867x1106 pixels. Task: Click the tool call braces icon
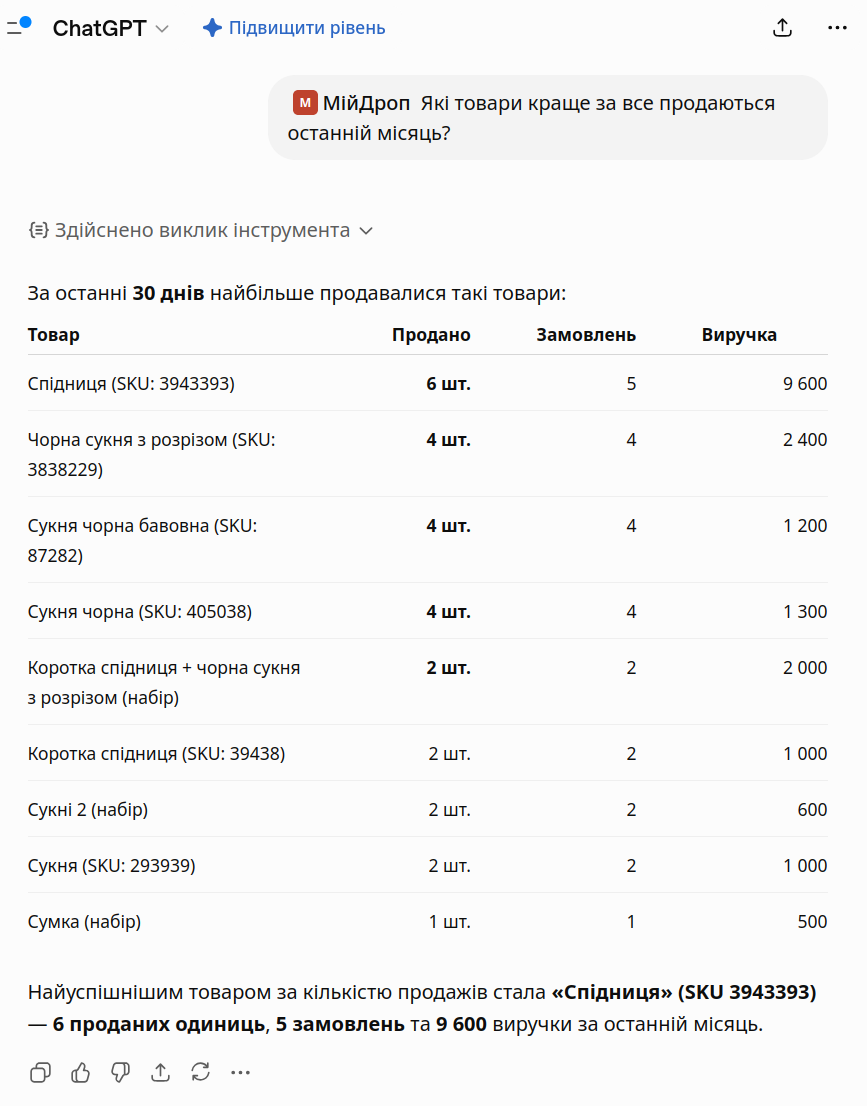coord(39,230)
